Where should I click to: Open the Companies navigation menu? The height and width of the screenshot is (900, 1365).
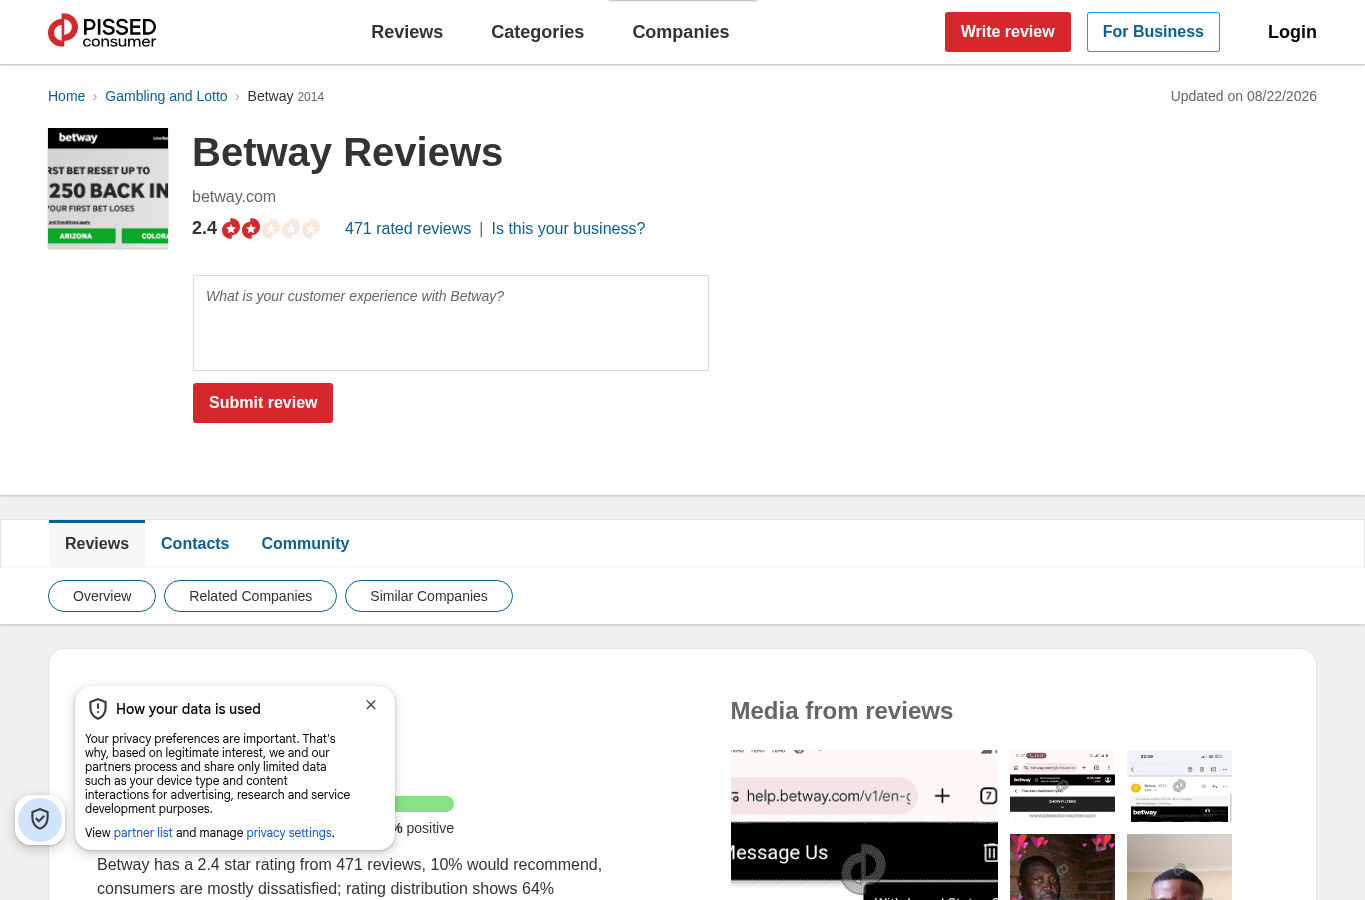681,32
